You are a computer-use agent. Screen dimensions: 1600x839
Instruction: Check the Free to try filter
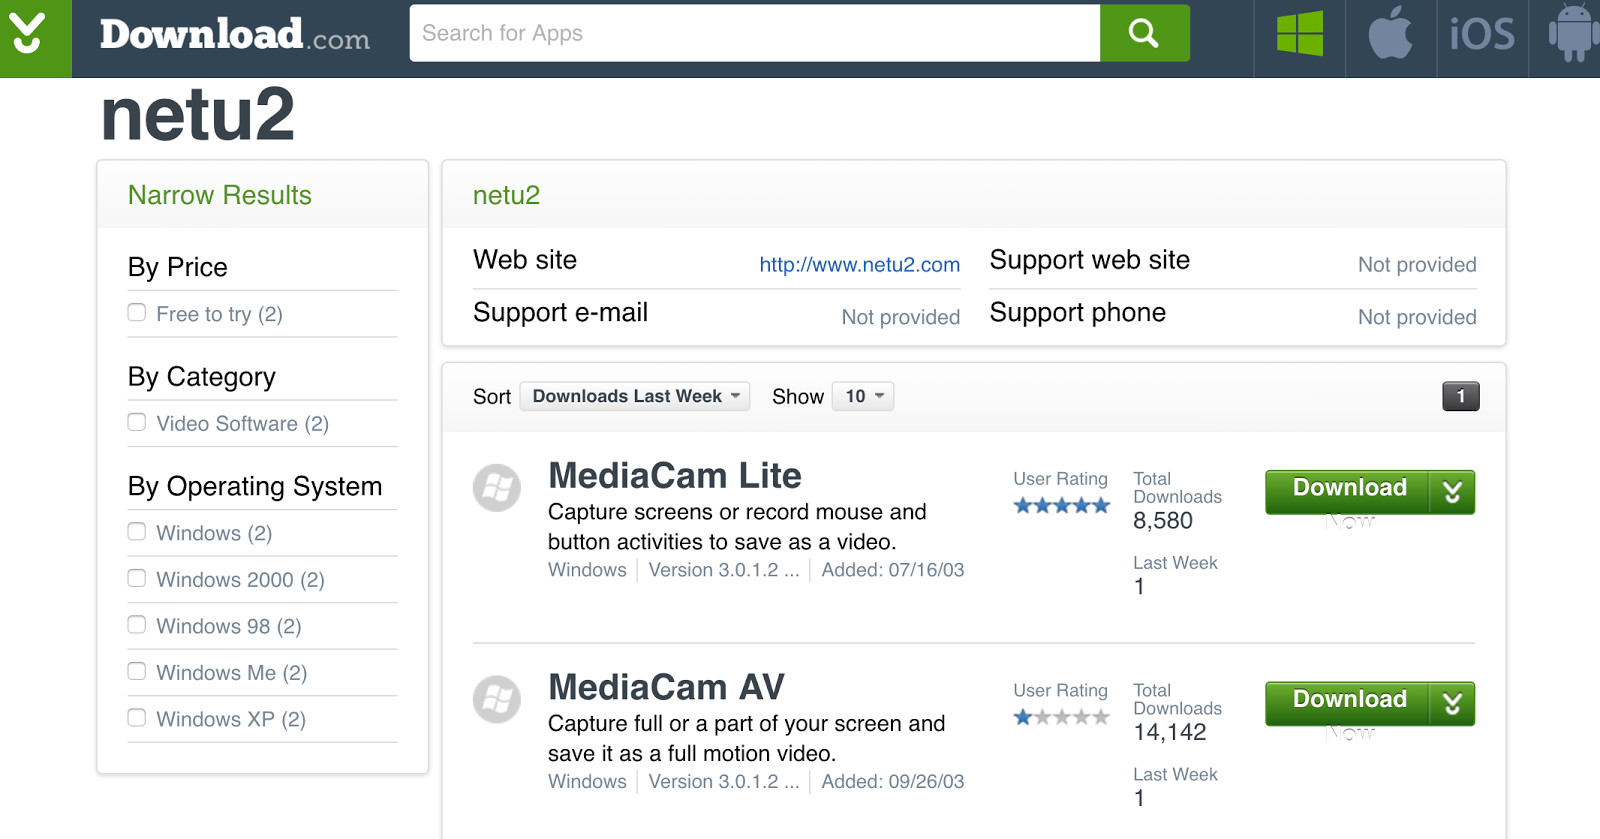point(137,312)
